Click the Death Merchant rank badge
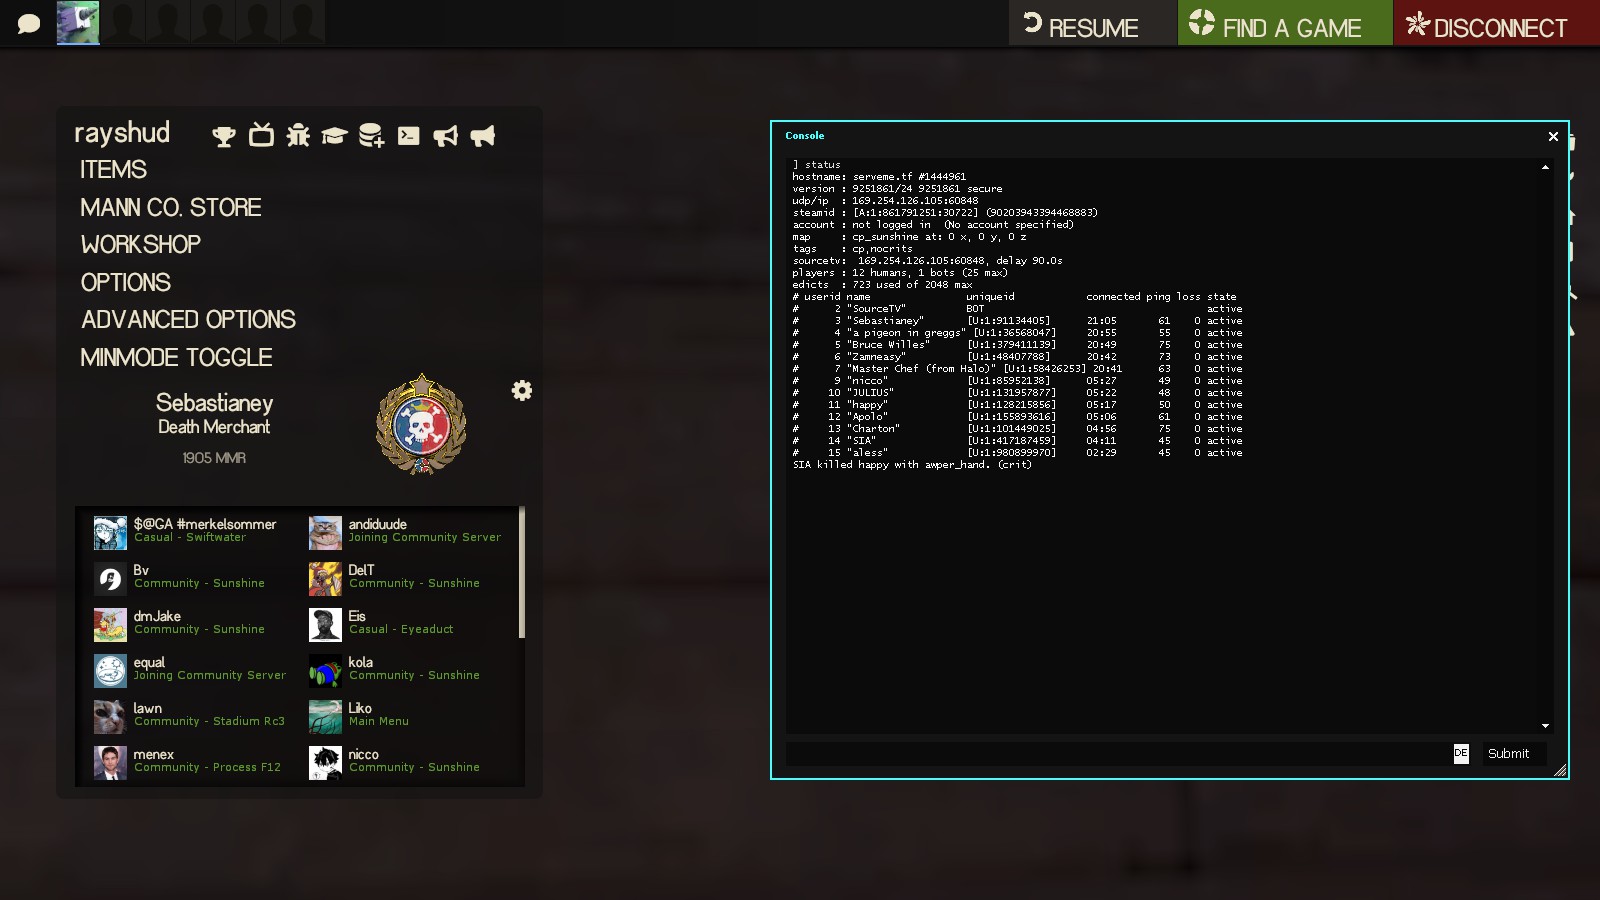 (x=421, y=425)
